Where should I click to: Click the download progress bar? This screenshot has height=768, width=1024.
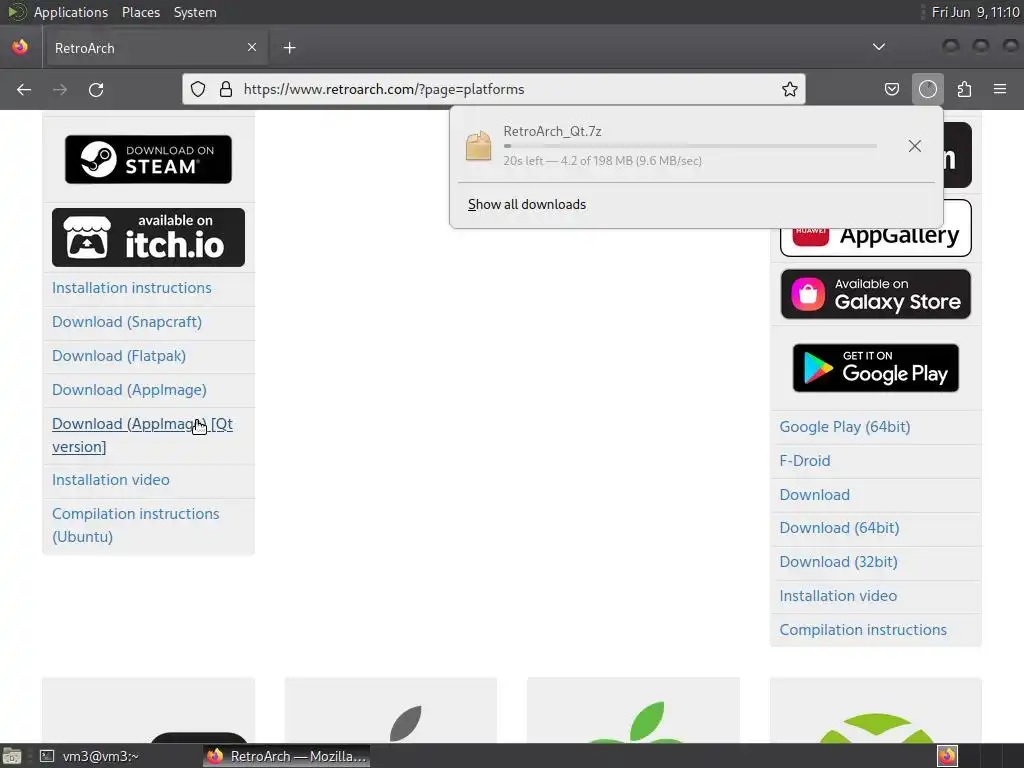click(690, 146)
